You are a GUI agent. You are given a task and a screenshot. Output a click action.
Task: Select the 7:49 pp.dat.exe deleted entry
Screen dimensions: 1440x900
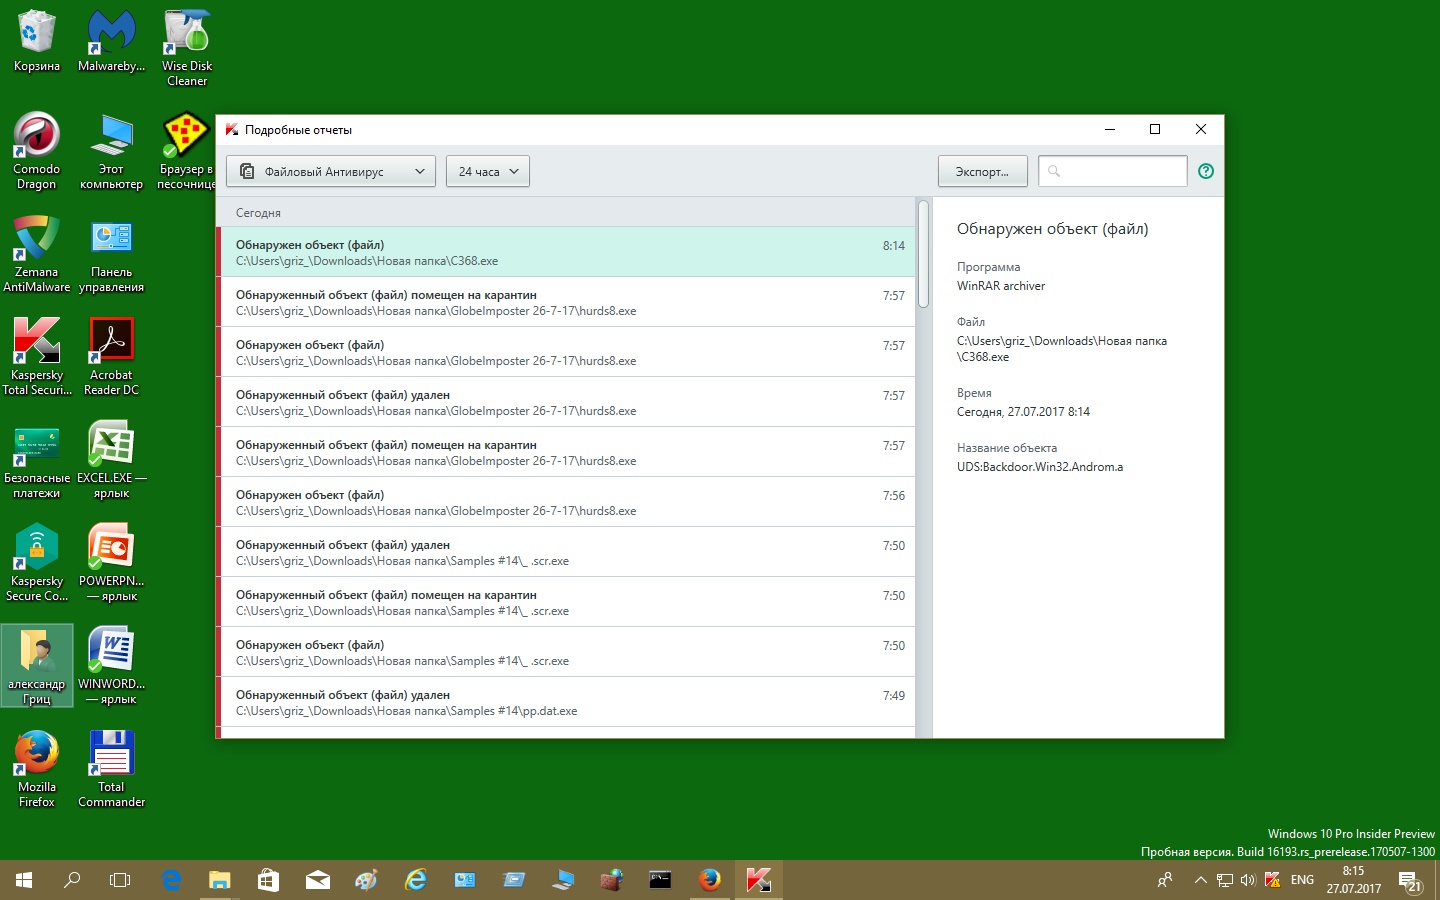click(566, 702)
